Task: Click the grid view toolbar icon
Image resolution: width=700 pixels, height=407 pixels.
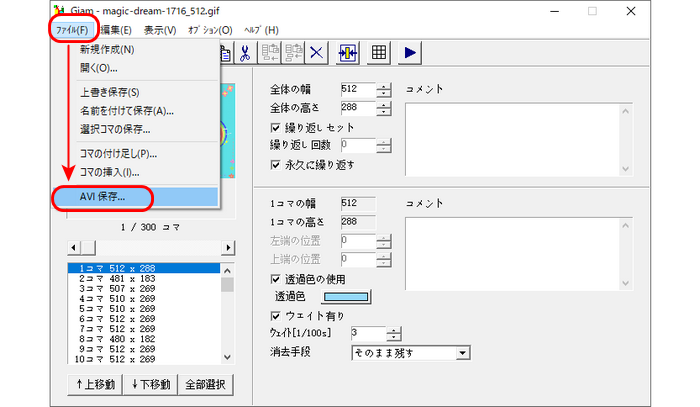Action: click(x=379, y=53)
